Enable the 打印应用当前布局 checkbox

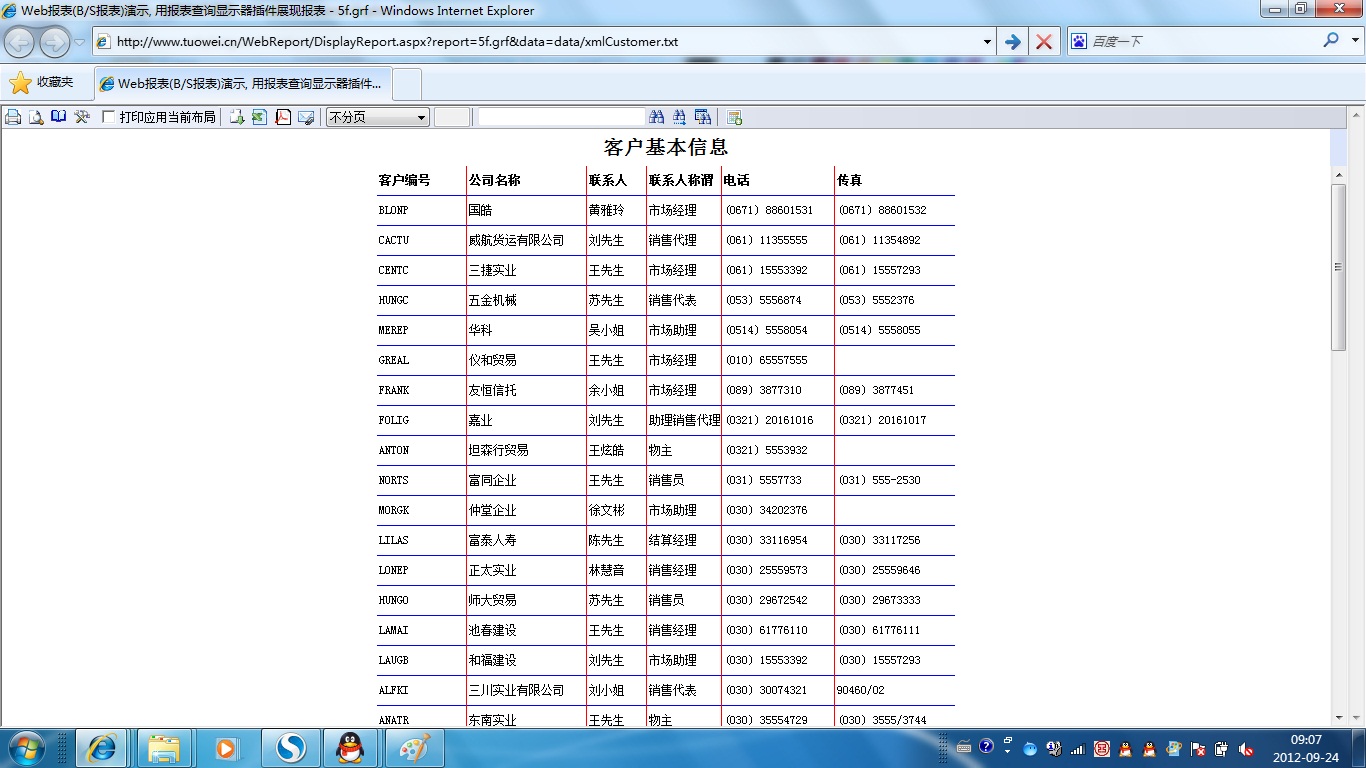click(109, 117)
